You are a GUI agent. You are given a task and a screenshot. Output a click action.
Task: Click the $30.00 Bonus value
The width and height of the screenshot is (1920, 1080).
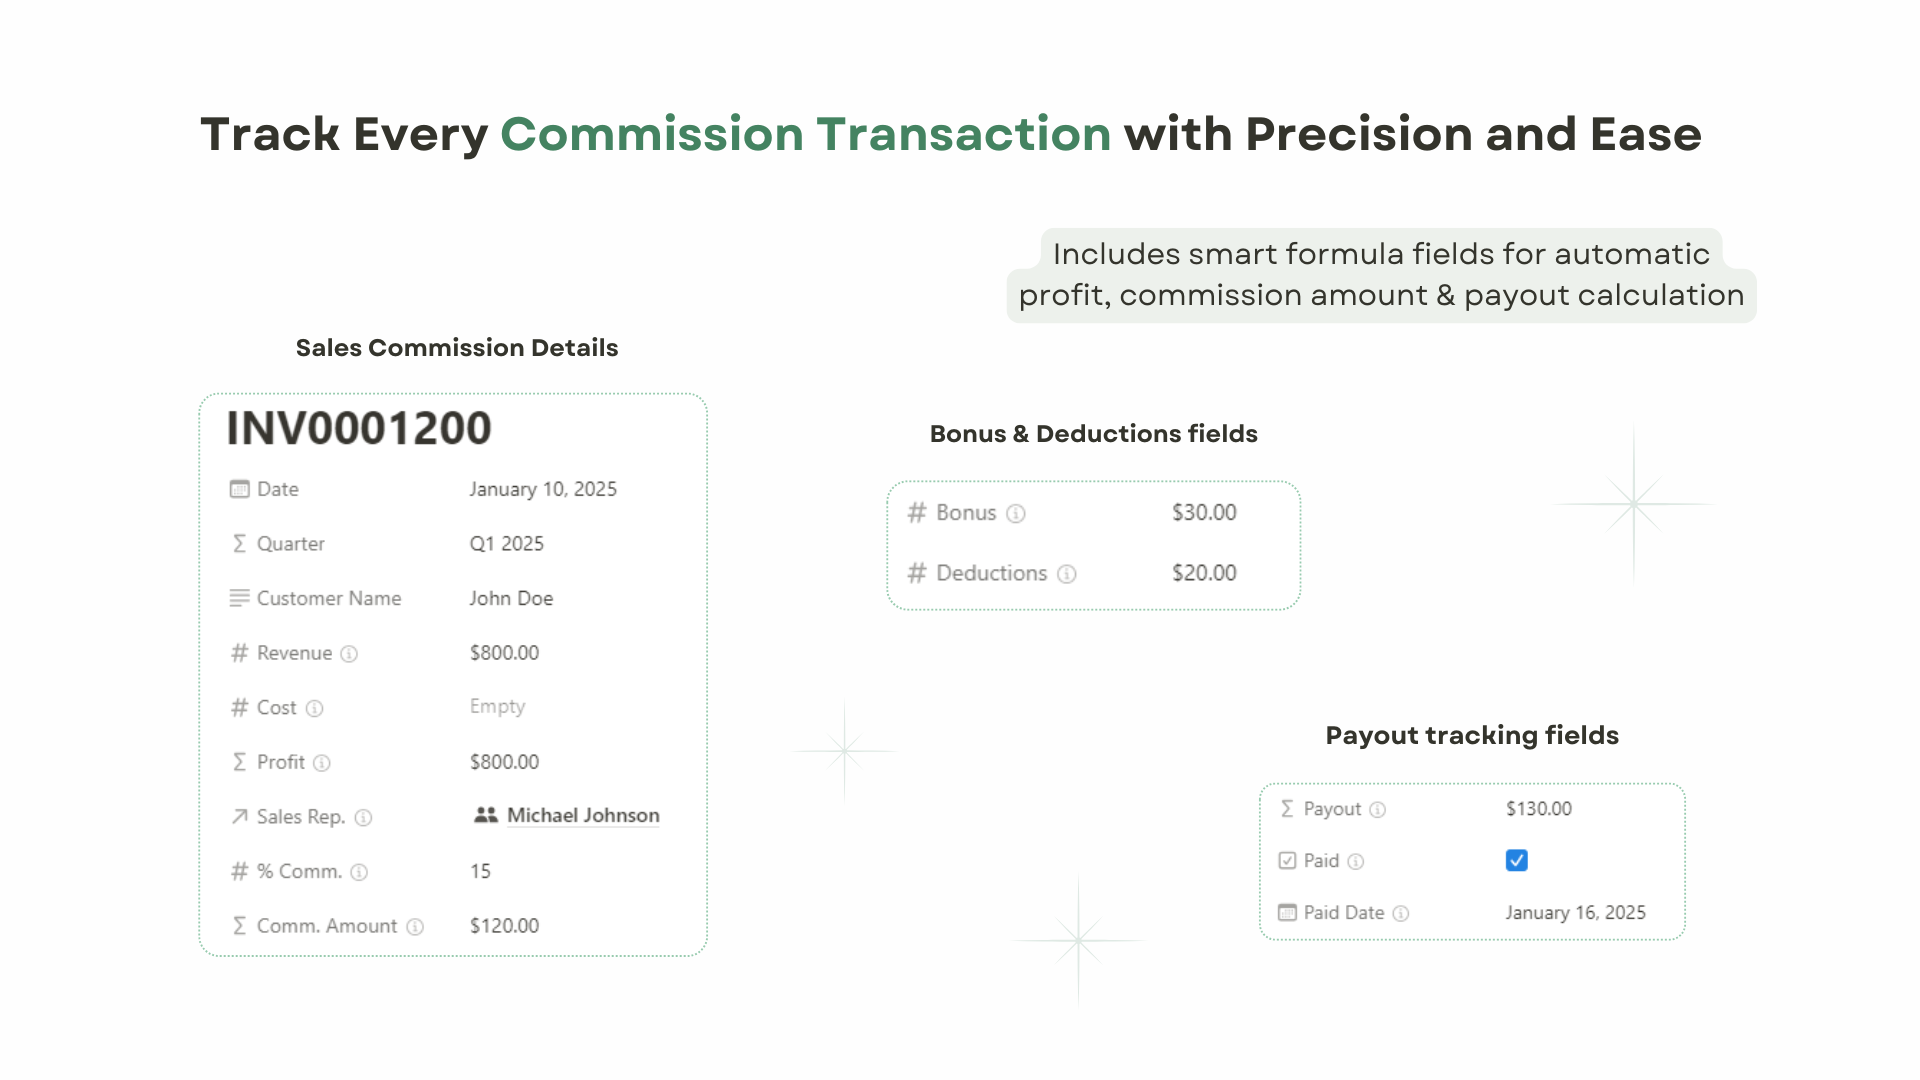point(1204,512)
